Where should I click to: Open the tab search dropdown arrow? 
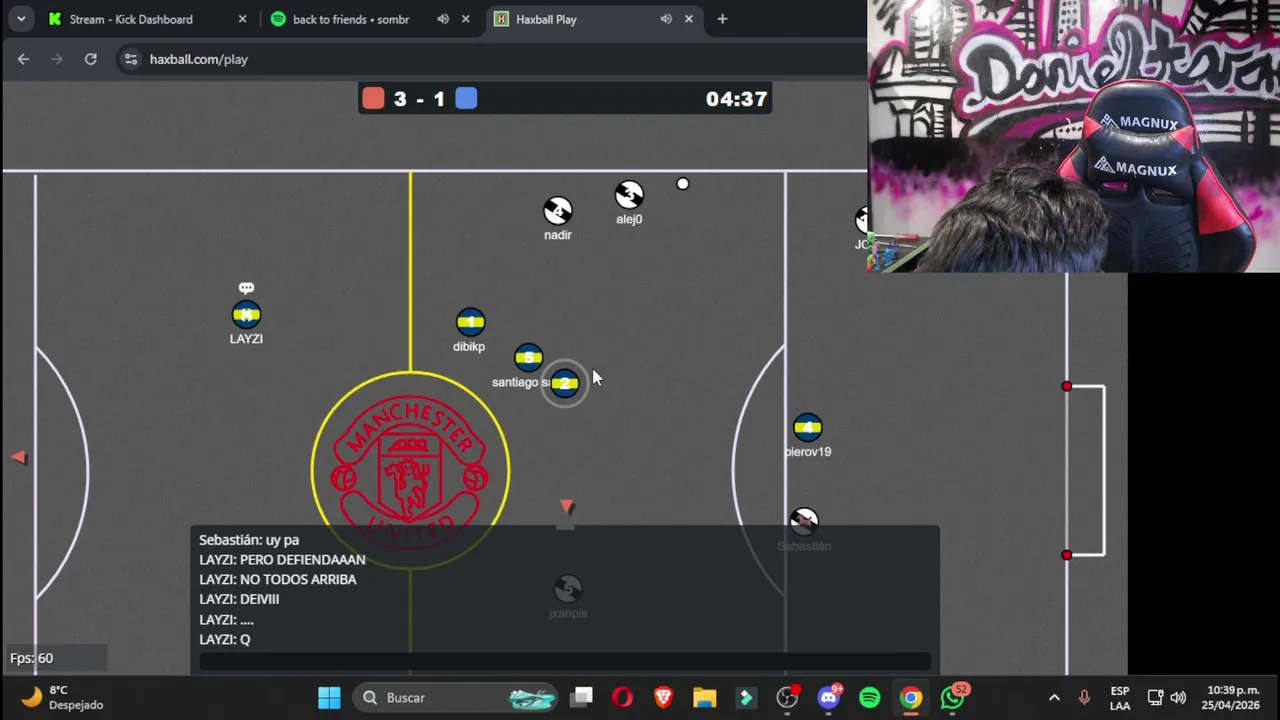tap(20, 19)
